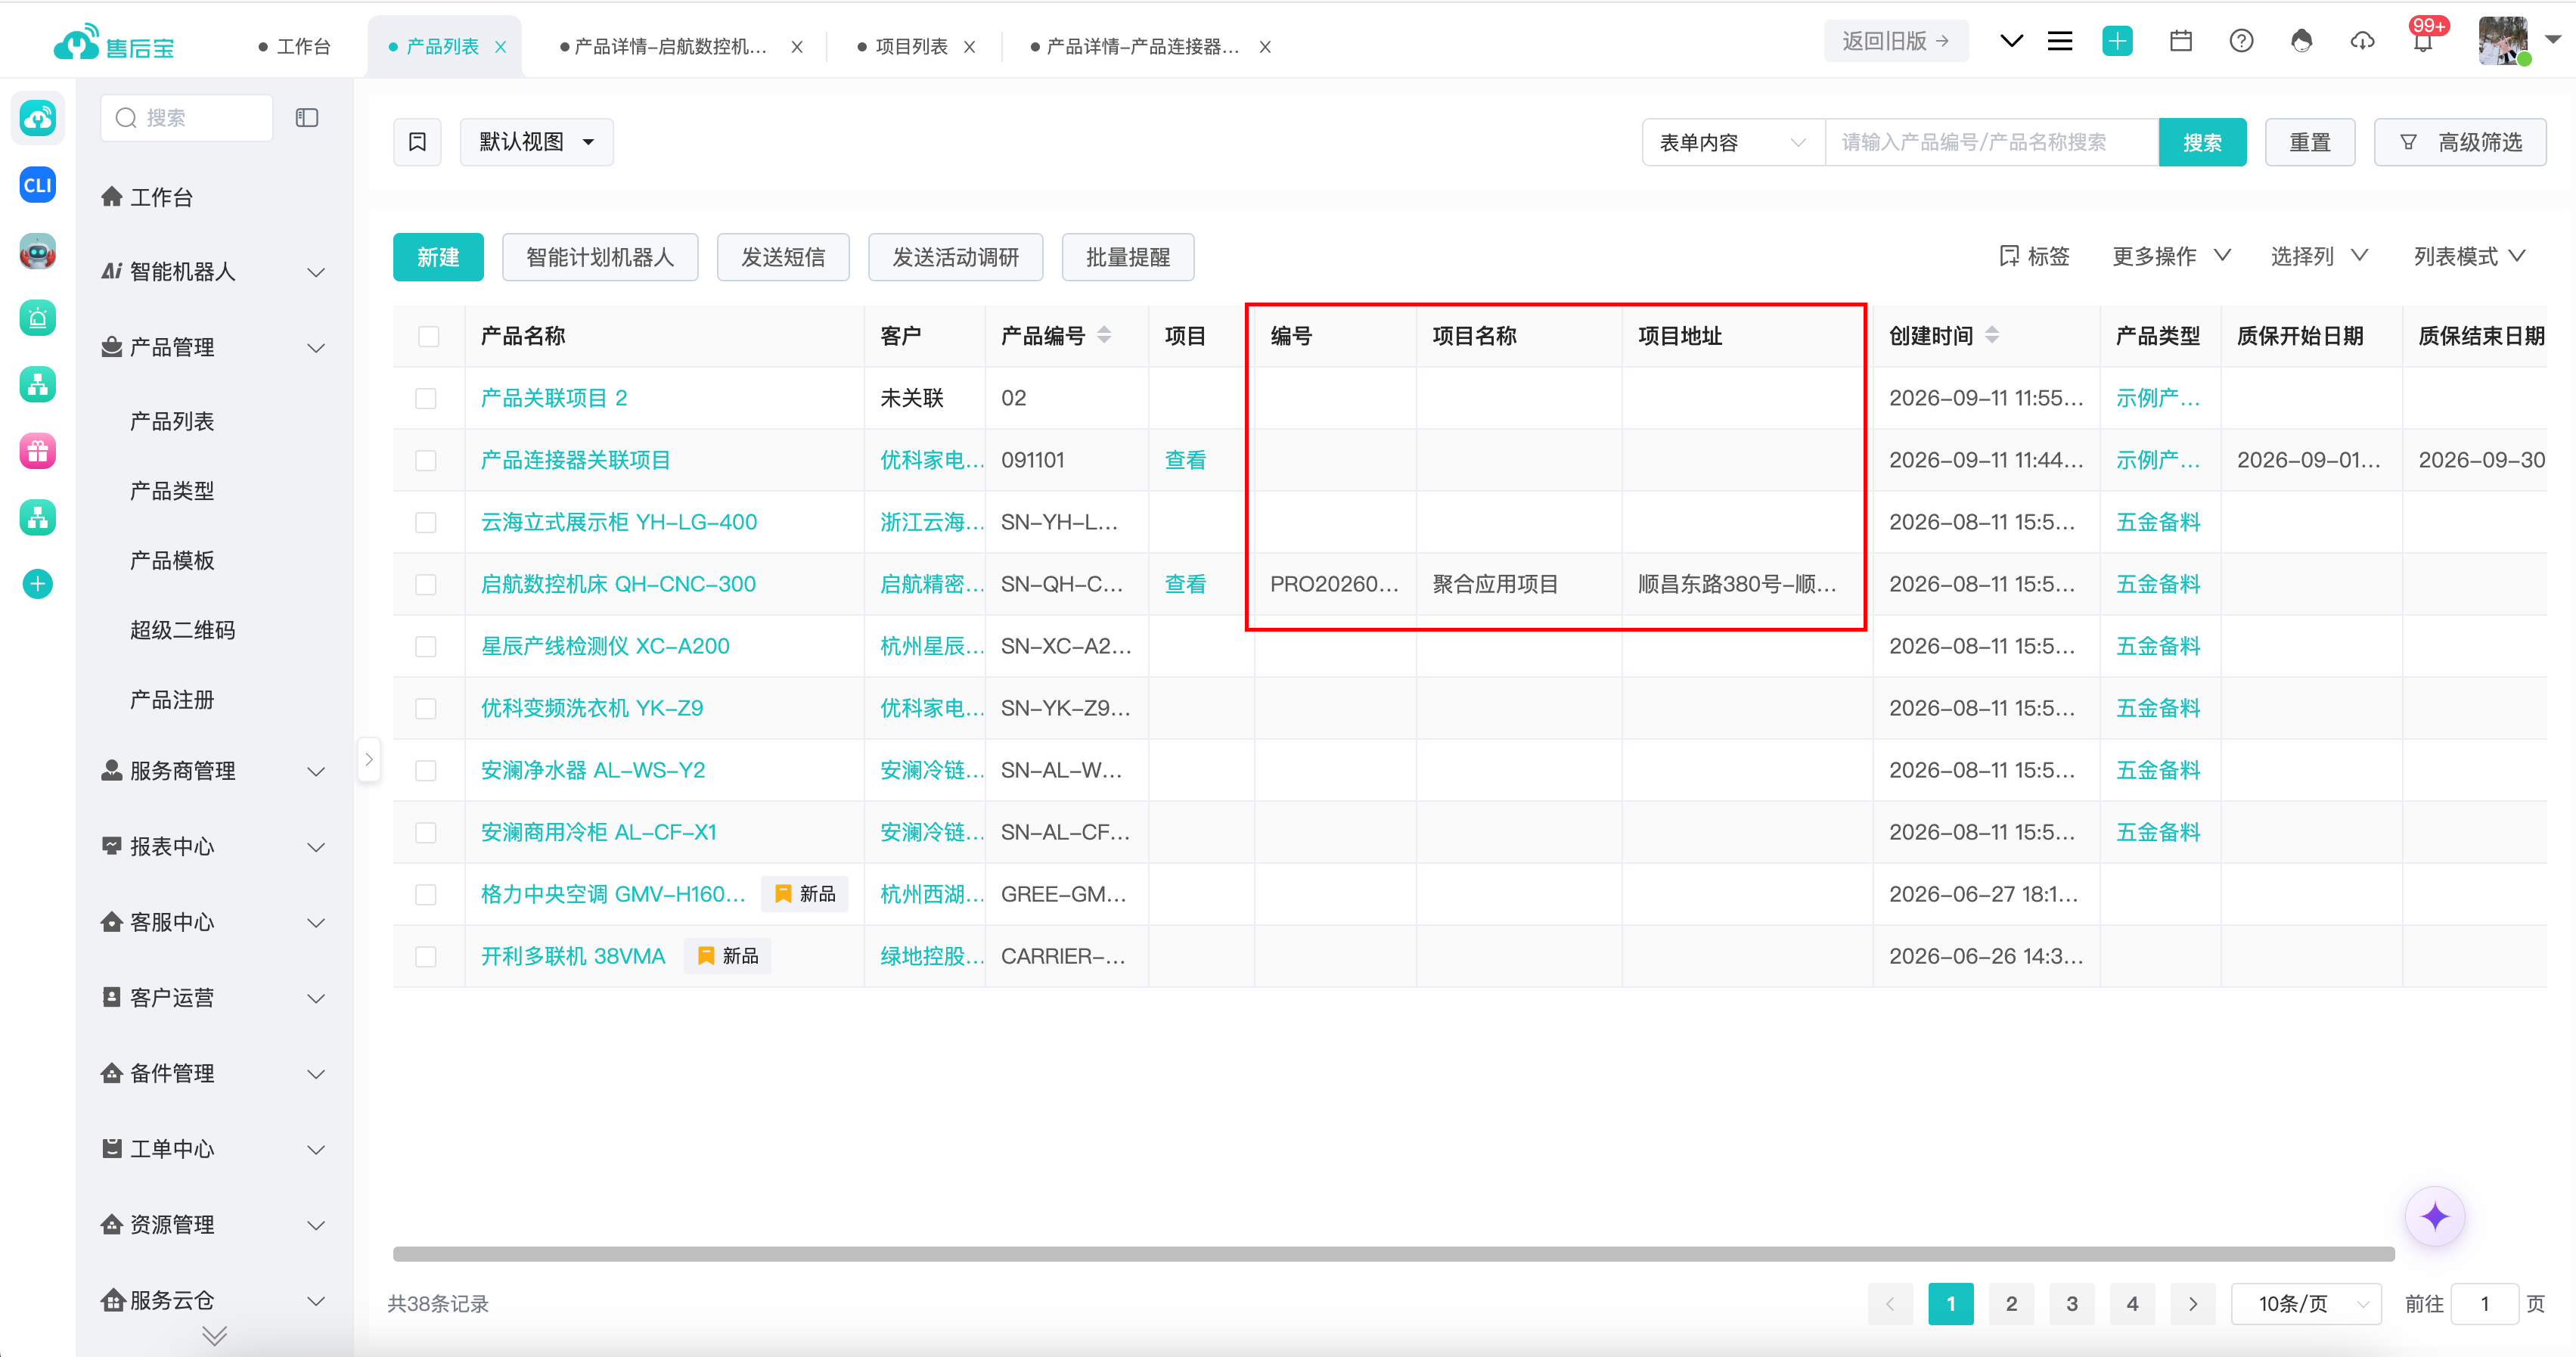Open the pink gift icon in left rail

pos(38,451)
